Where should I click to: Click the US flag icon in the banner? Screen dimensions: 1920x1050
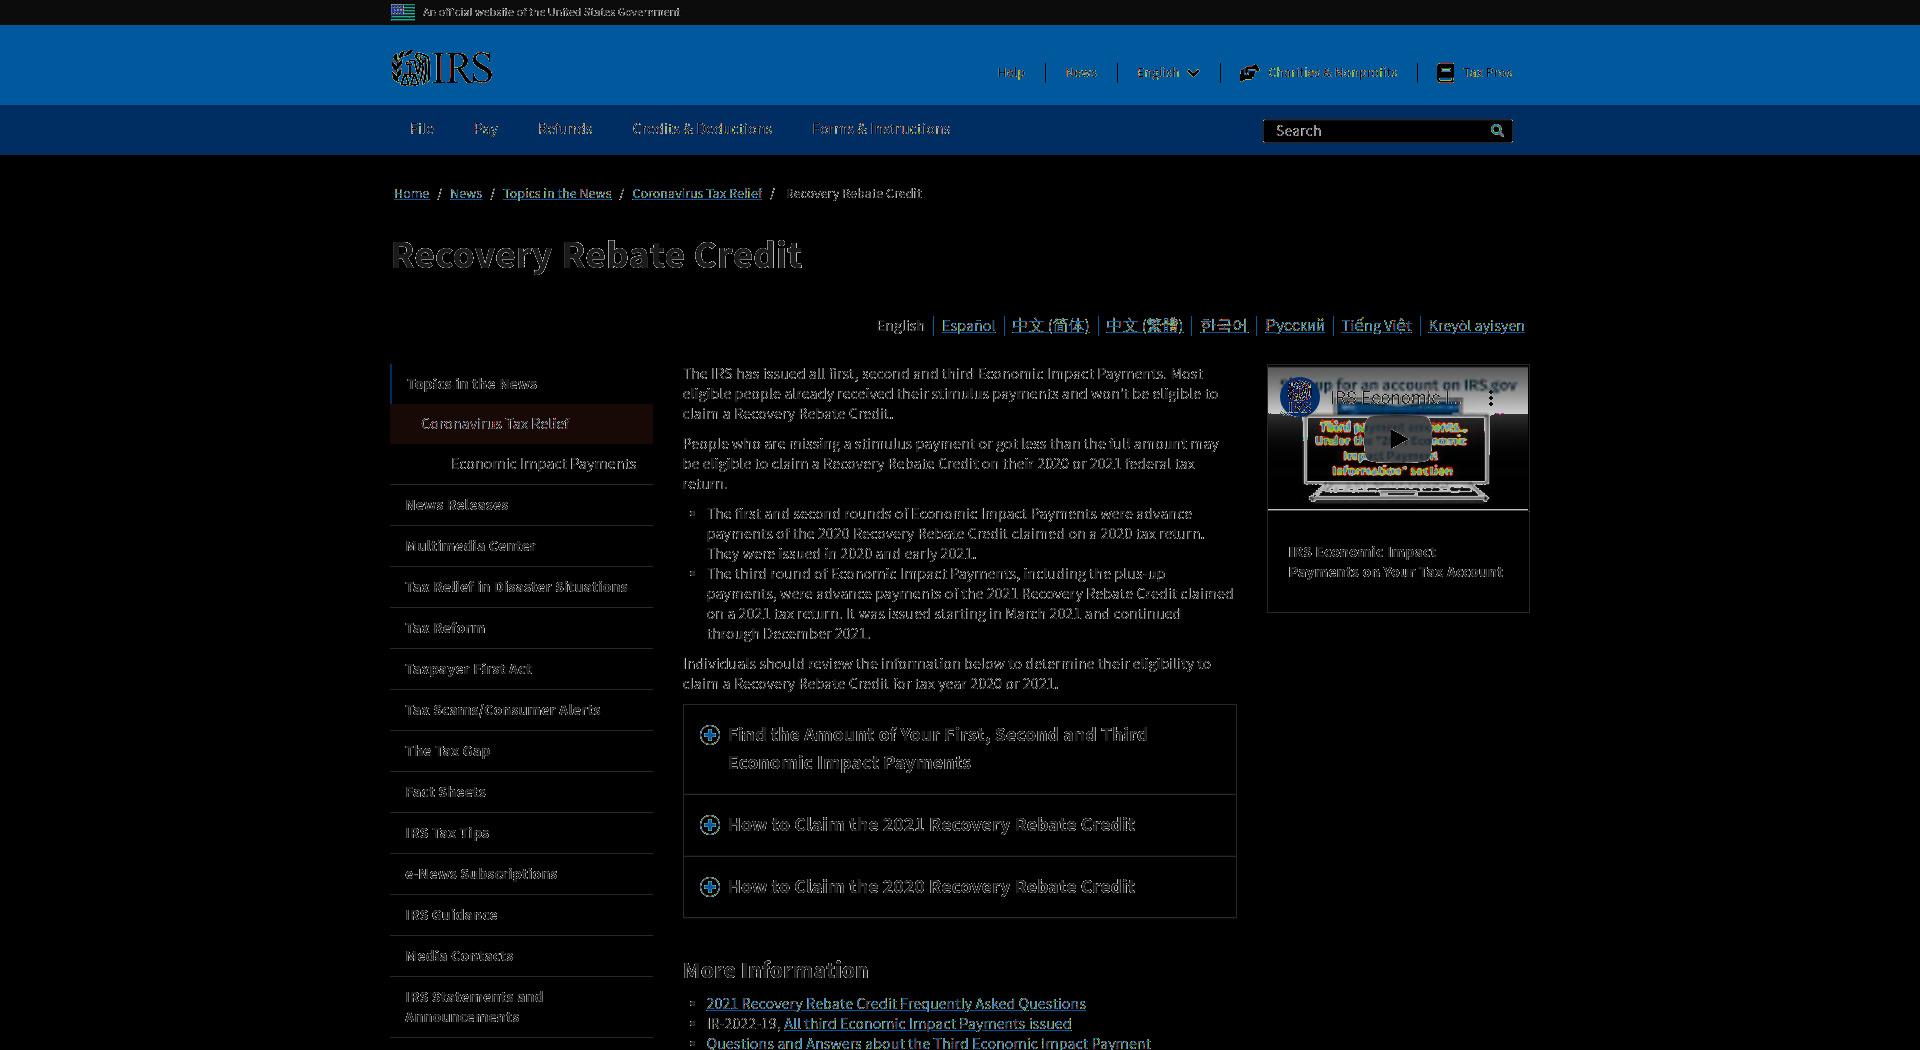(403, 12)
